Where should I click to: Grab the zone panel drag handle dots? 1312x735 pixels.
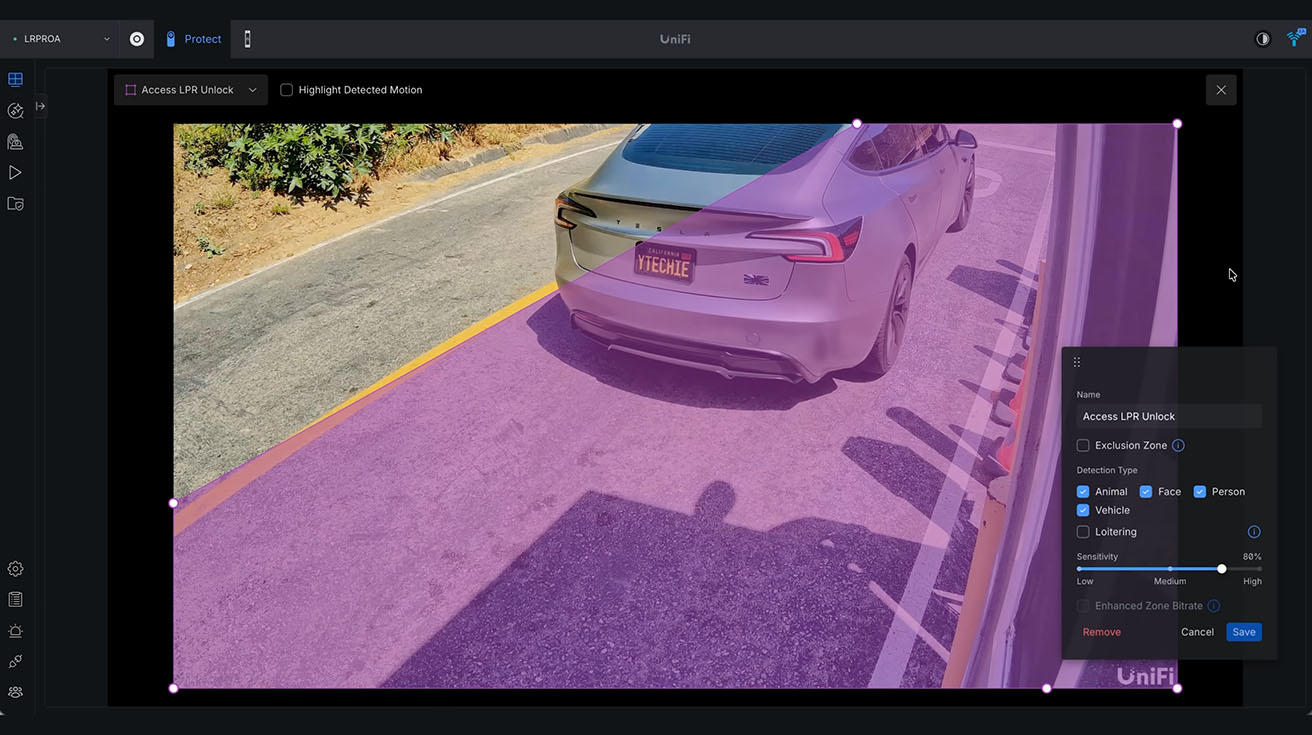click(1077, 362)
